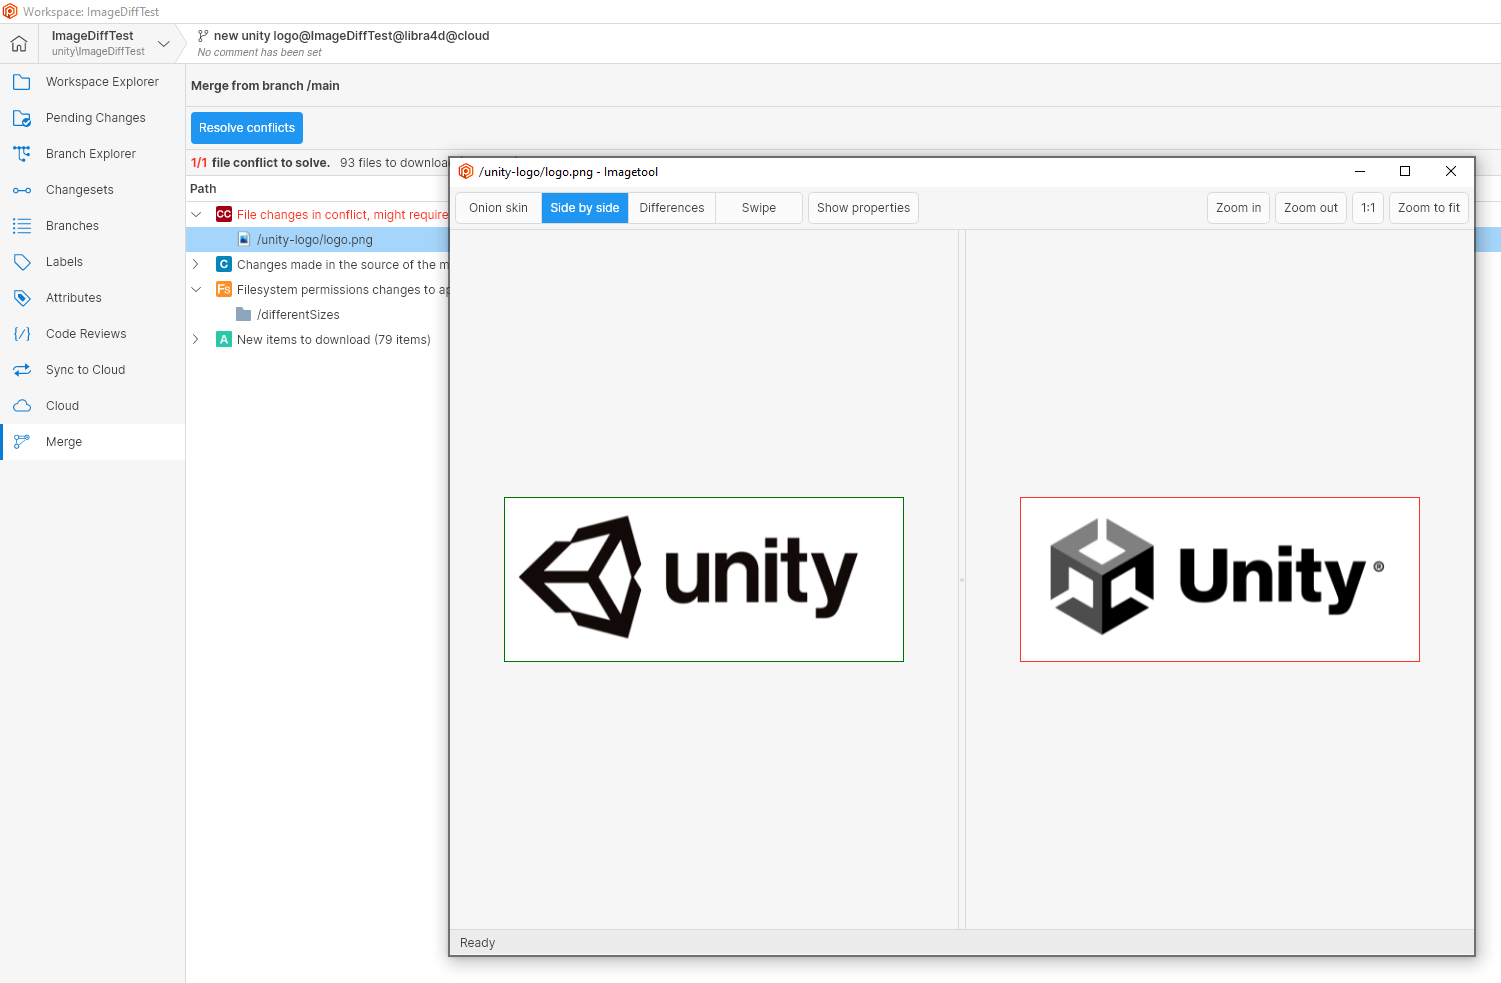Collapse the 'File changes in conflict' section
This screenshot has width=1501, height=983.
point(196,214)
